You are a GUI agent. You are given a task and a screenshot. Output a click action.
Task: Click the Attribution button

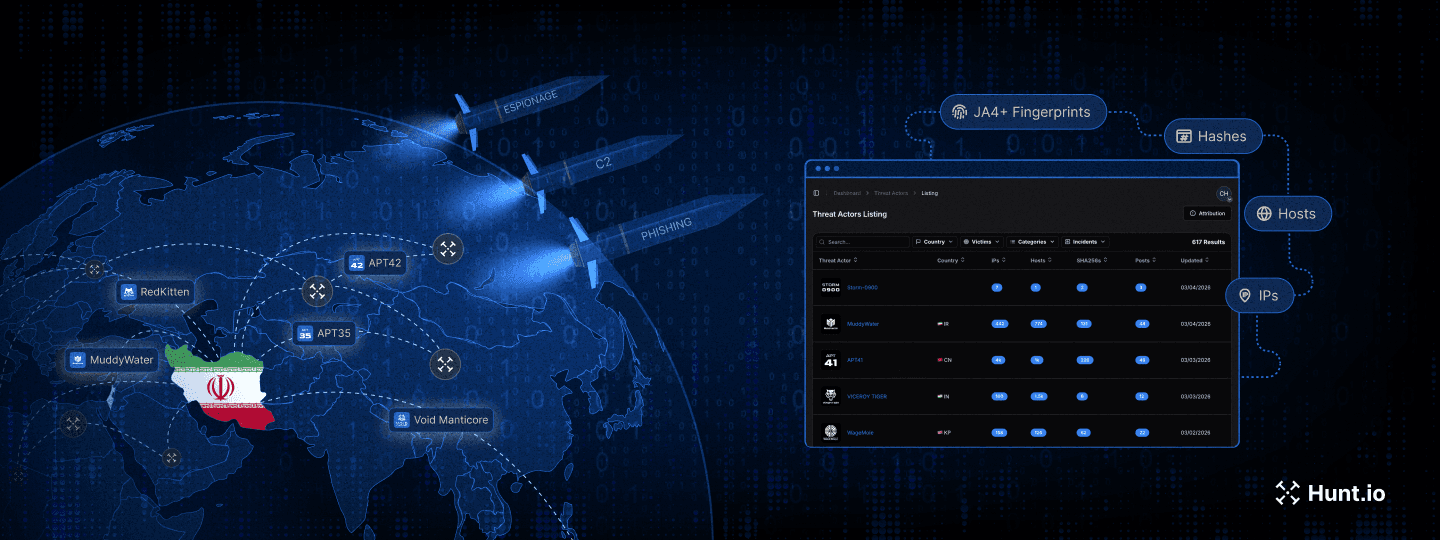click(x=1207, y=214)
